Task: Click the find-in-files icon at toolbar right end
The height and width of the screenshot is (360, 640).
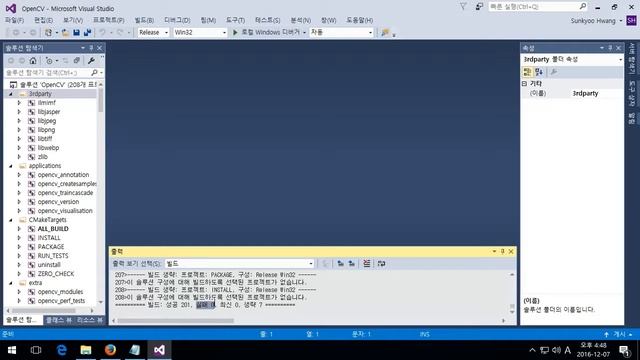Action: (385, 32)
